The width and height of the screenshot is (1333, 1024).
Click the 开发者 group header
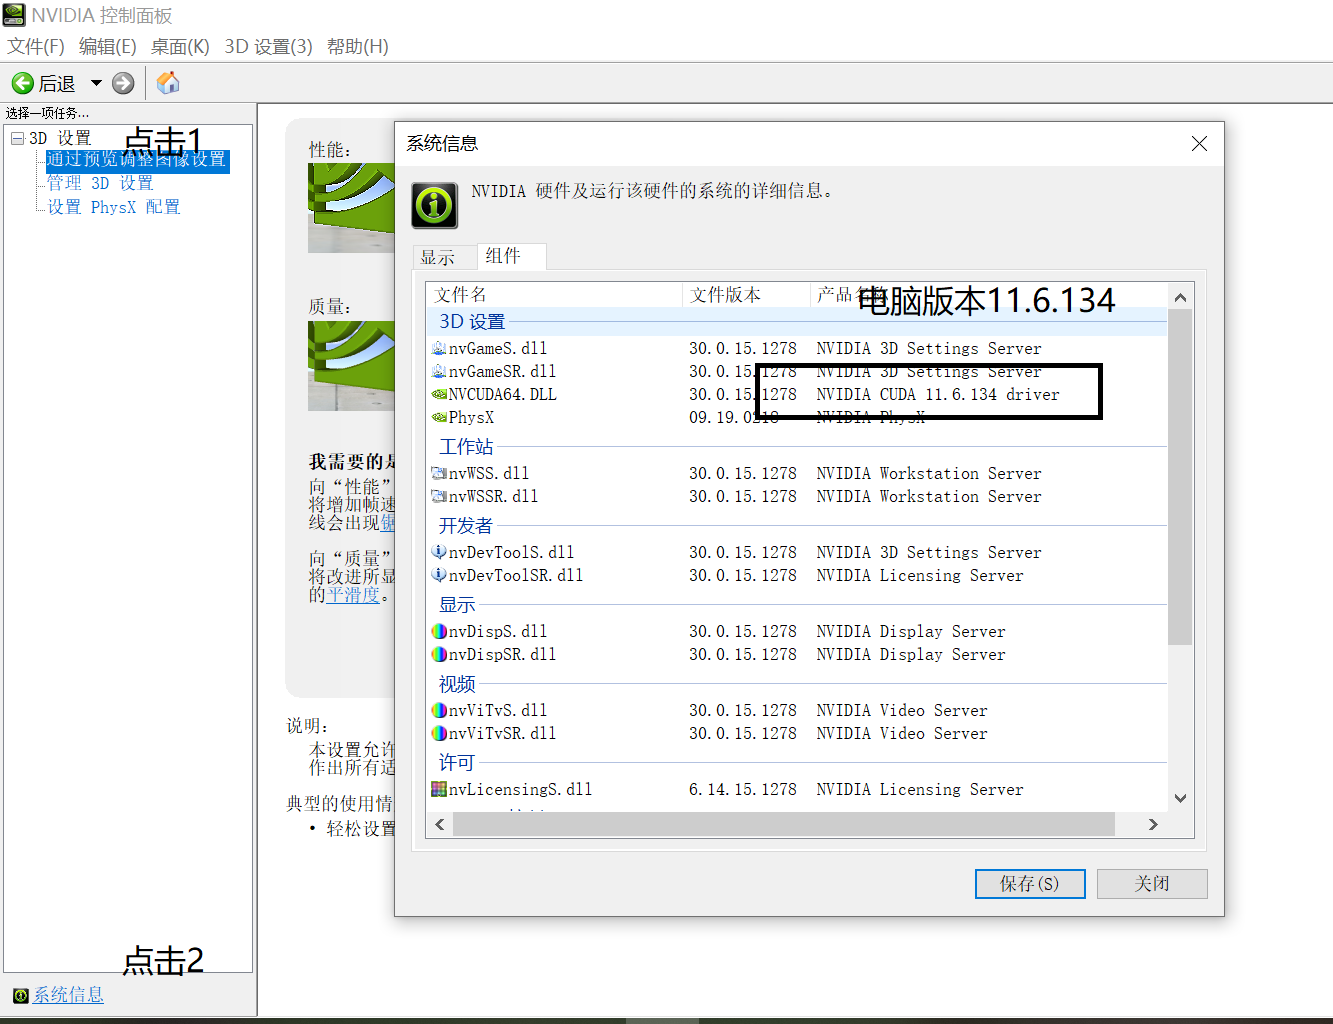coord(466,526)
